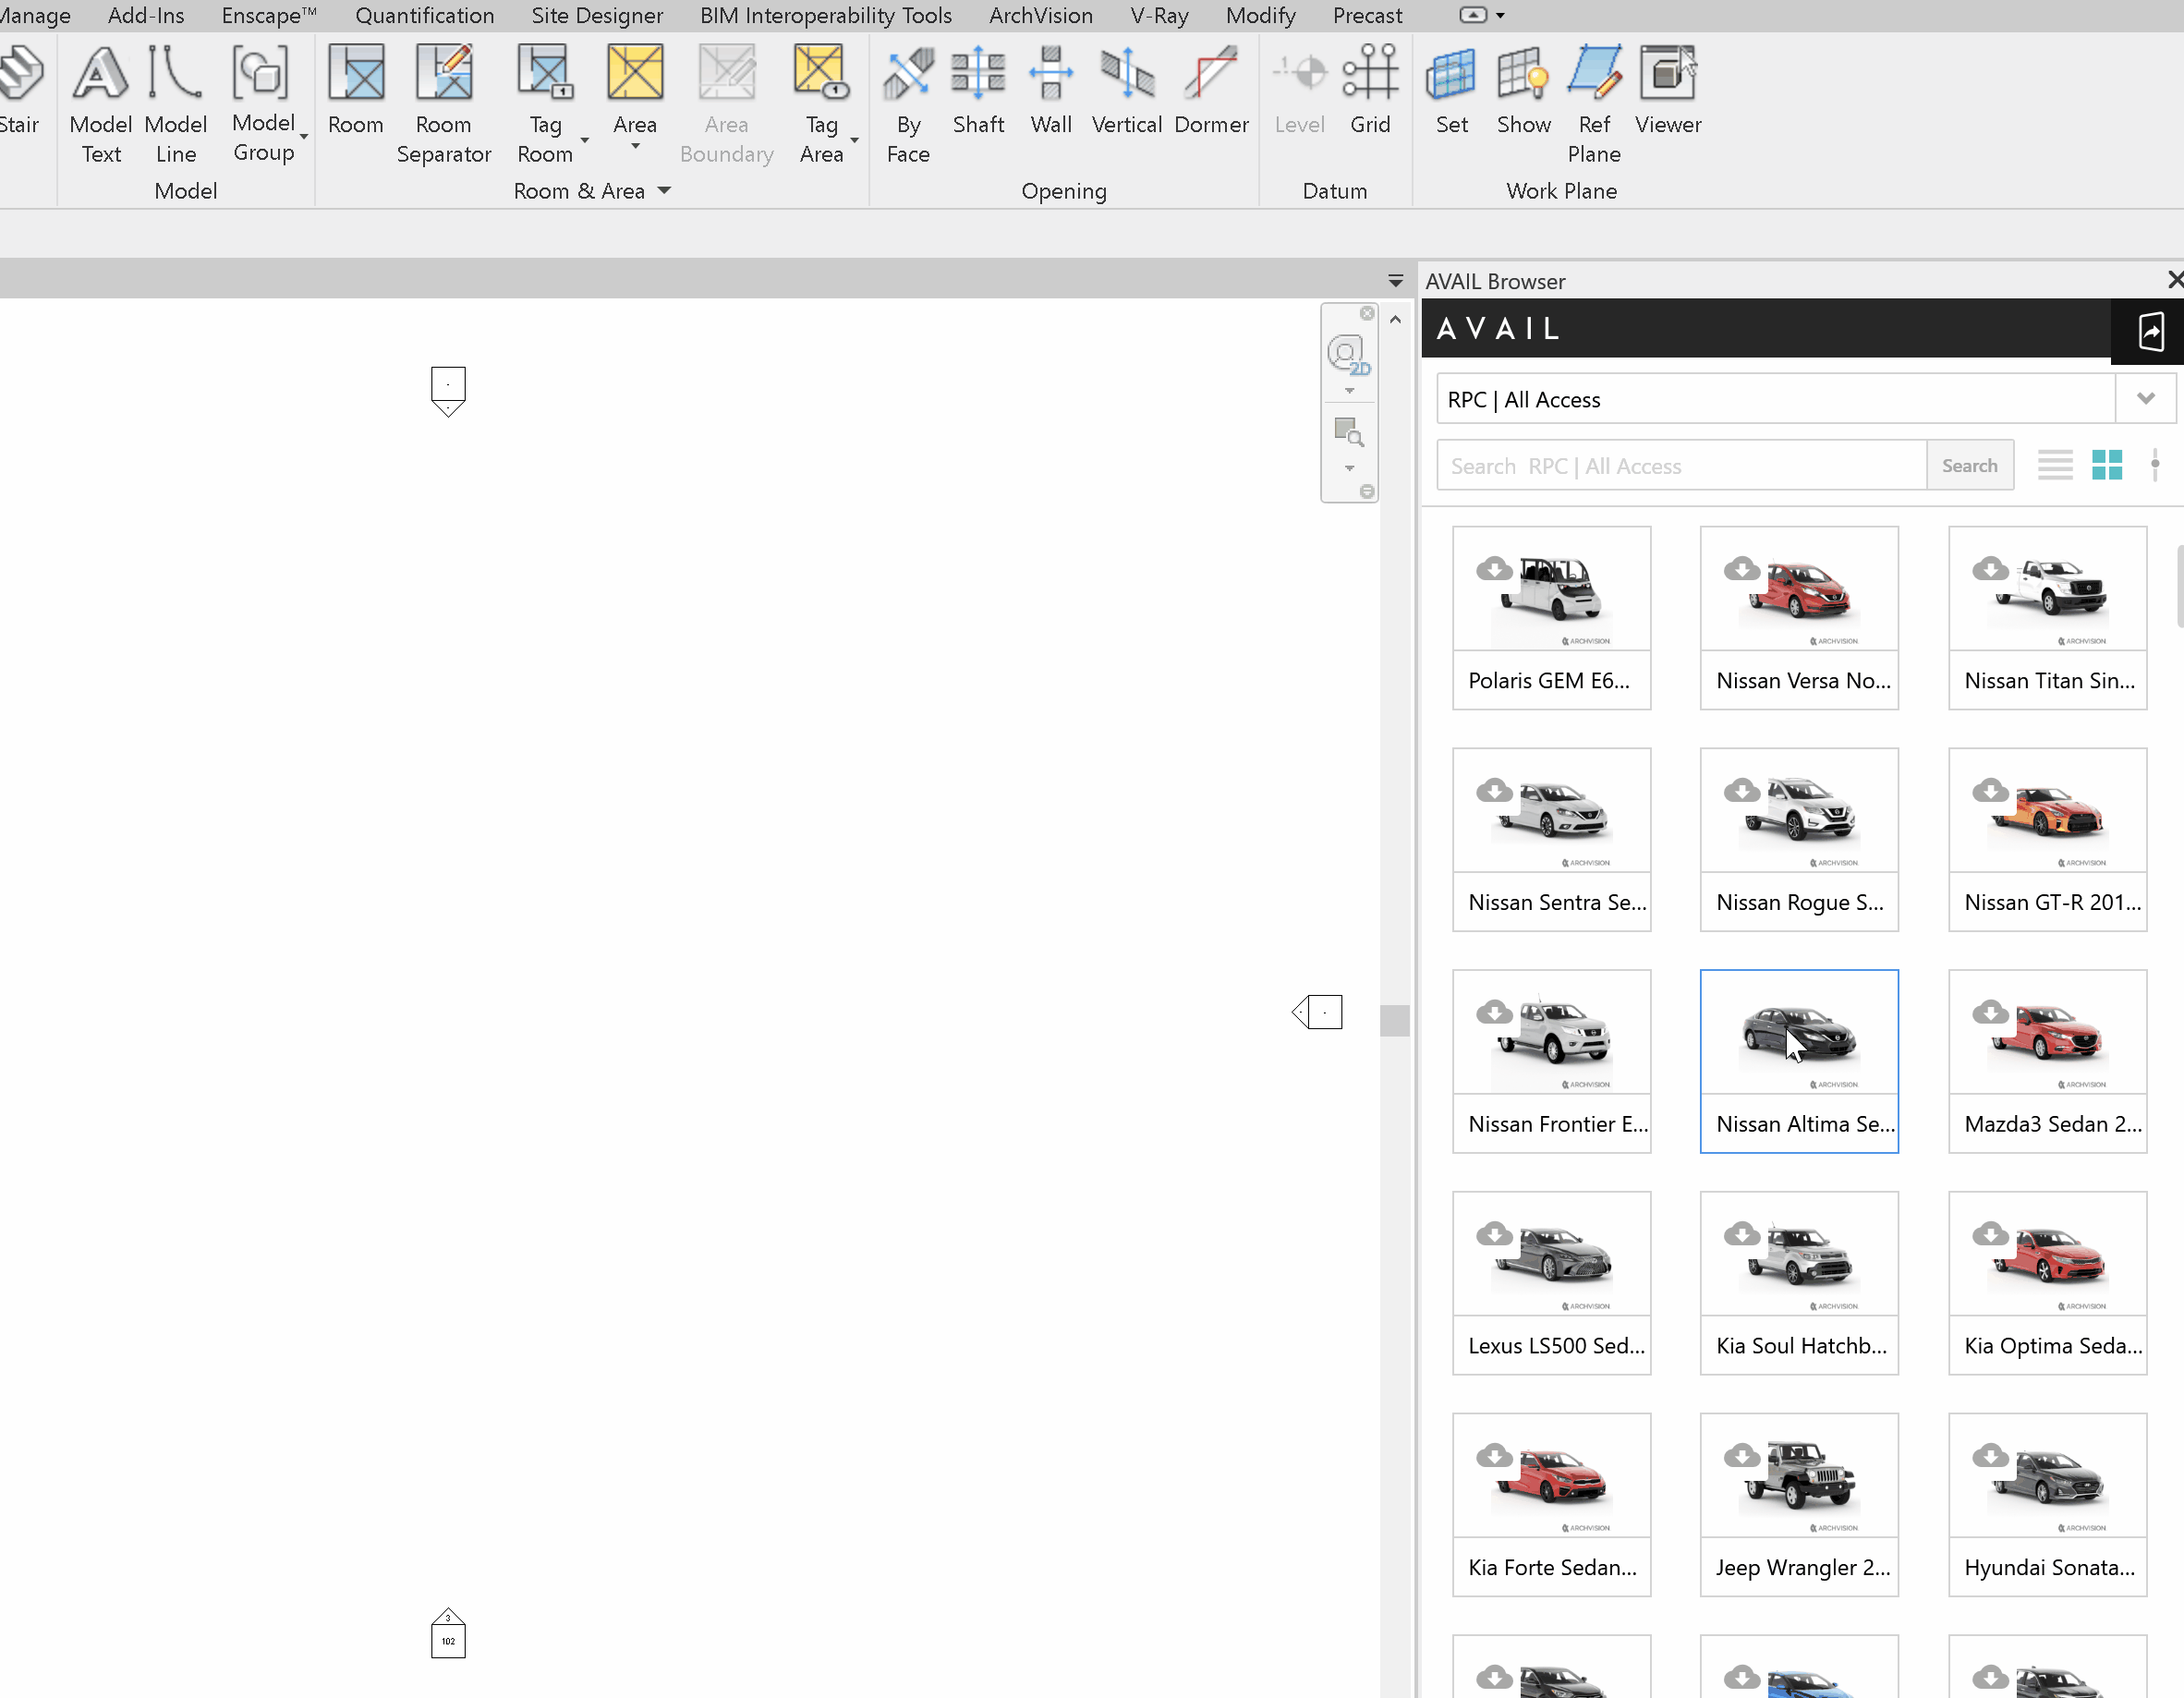Click the AVAIL share/export icon

tap(2151, 331)
